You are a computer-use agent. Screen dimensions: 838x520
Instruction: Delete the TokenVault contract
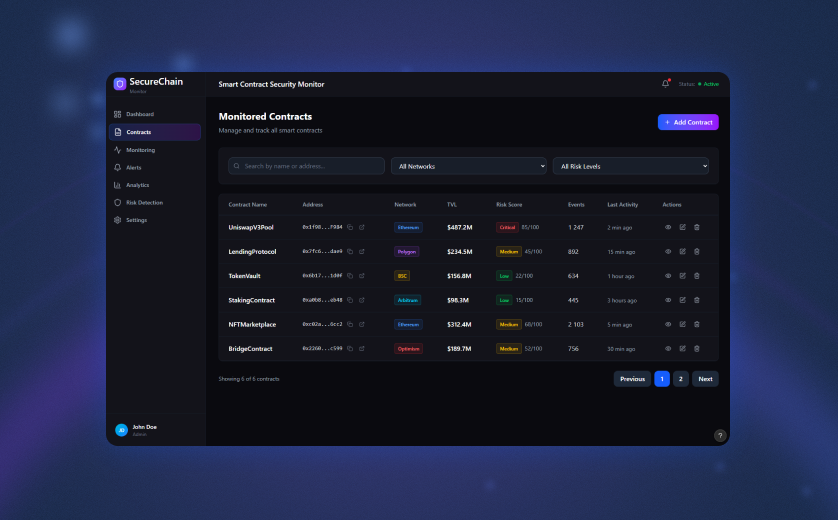tap(697, 276)
